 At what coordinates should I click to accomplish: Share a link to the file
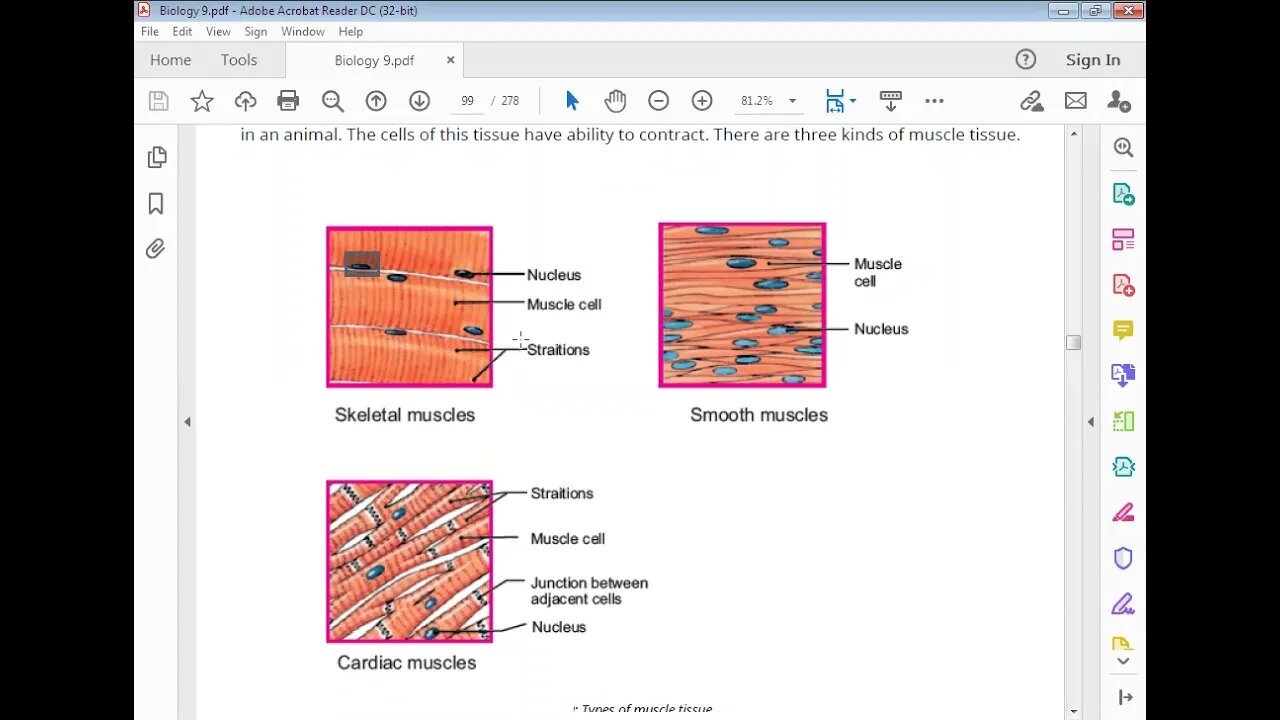(x=1031, y=101)
